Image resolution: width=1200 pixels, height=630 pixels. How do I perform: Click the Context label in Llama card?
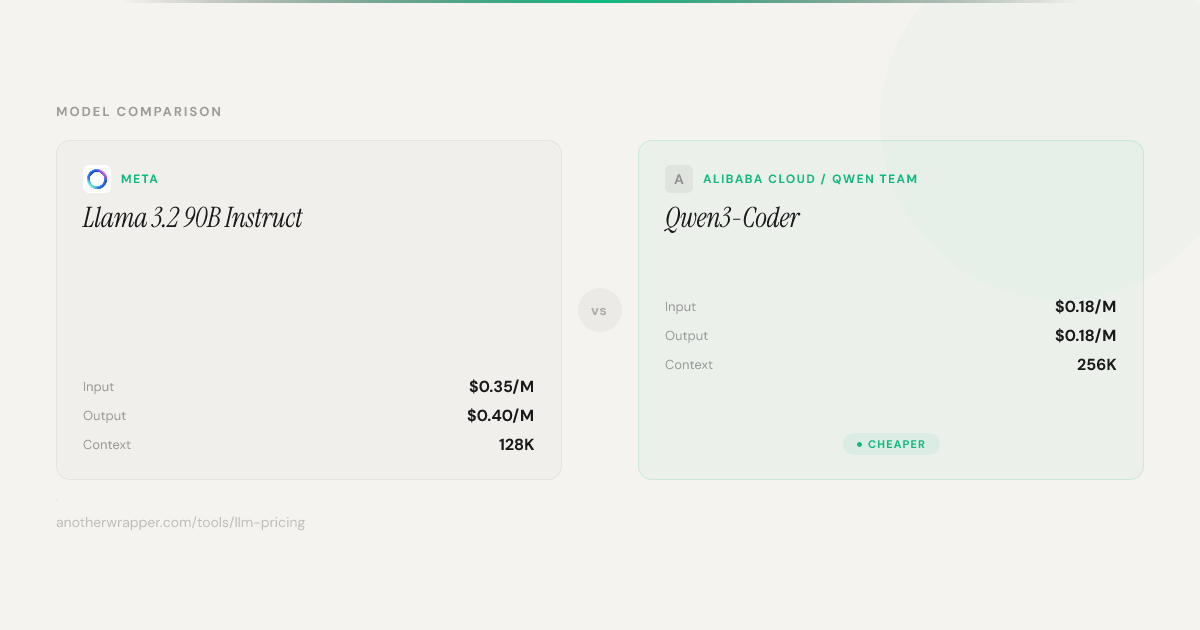pos(107,445)
